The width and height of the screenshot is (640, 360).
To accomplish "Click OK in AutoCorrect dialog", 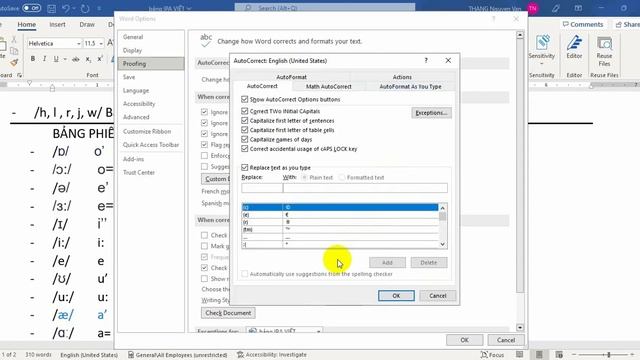I will 396,296.
